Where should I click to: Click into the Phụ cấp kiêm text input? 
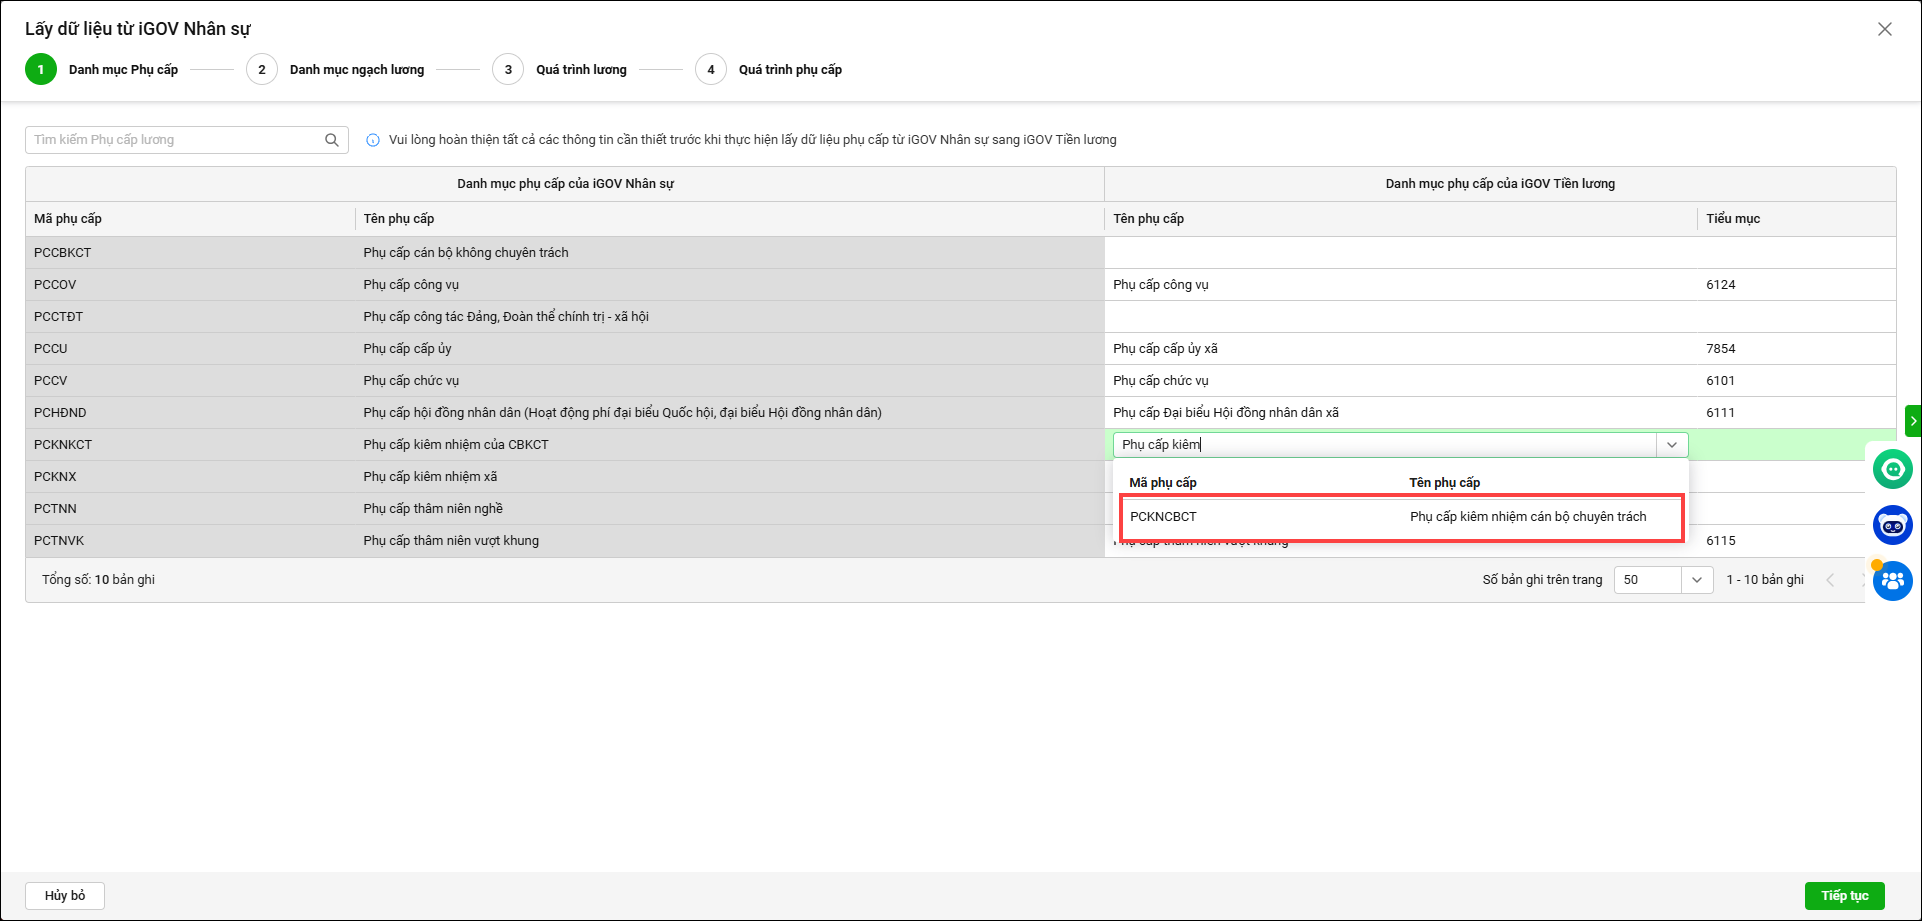point(1385,445)
